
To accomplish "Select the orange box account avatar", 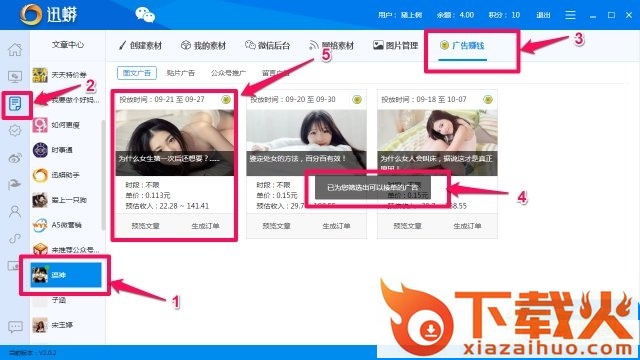I will point(40,250).
